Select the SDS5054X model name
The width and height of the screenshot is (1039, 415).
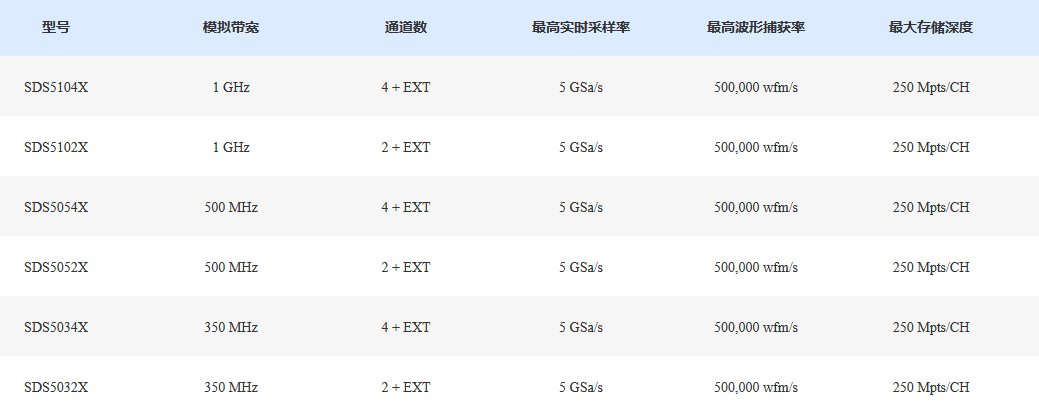click(56, 208)
